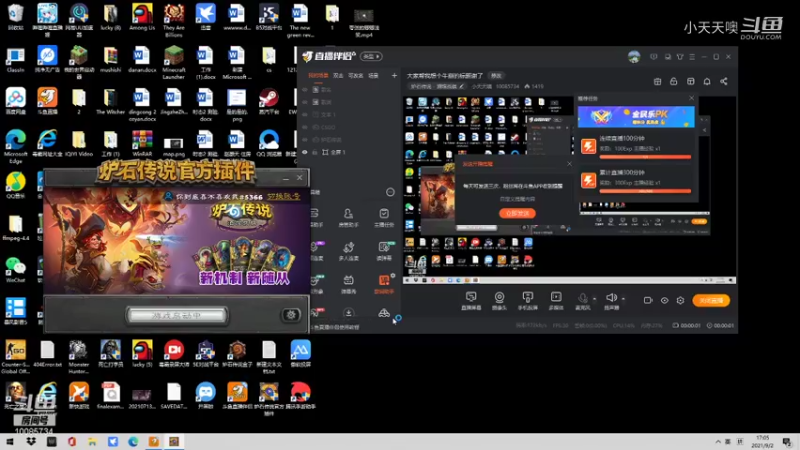Toggle visibility of second source row
This screenshot has width=800, height=450.
pos(305,102)
